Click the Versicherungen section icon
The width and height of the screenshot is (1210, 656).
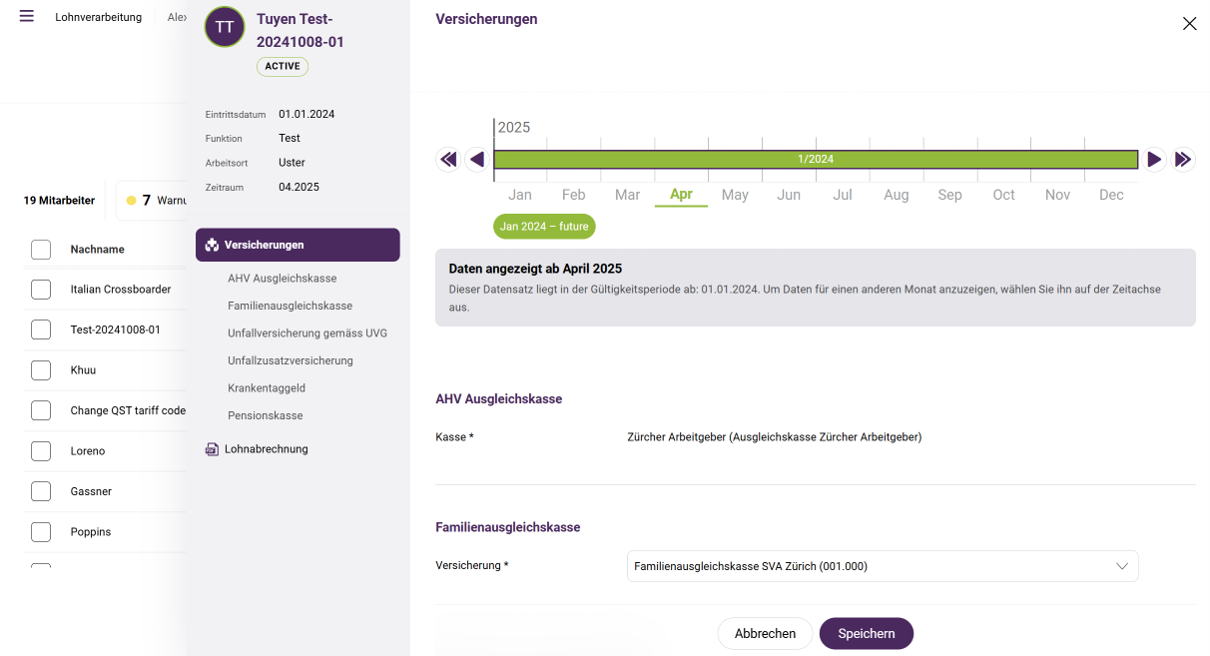[x=212, y=245]
